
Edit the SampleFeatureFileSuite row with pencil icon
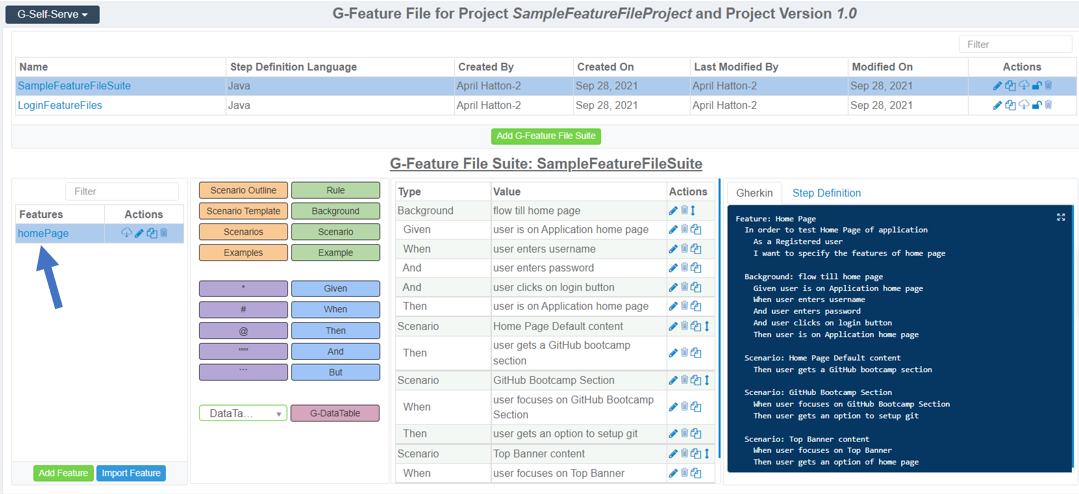click(998, 86)
